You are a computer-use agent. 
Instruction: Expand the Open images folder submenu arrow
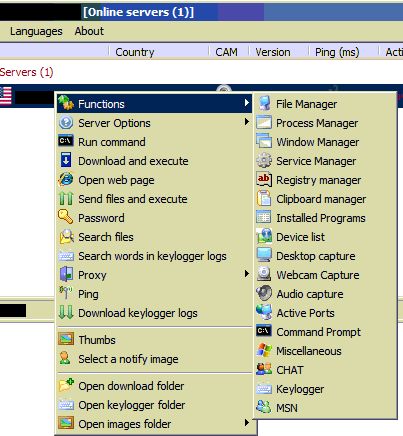point(247,422)
